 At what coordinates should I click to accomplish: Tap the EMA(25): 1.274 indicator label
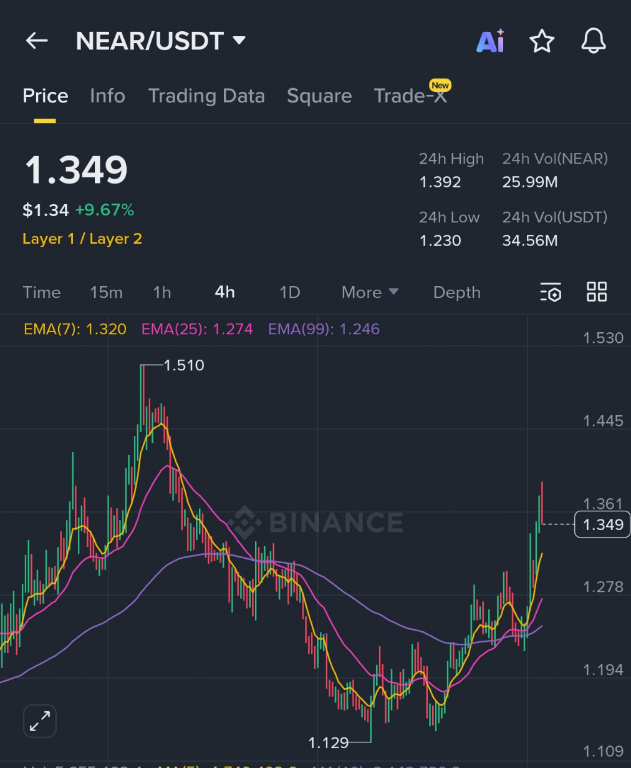[197, 329]
